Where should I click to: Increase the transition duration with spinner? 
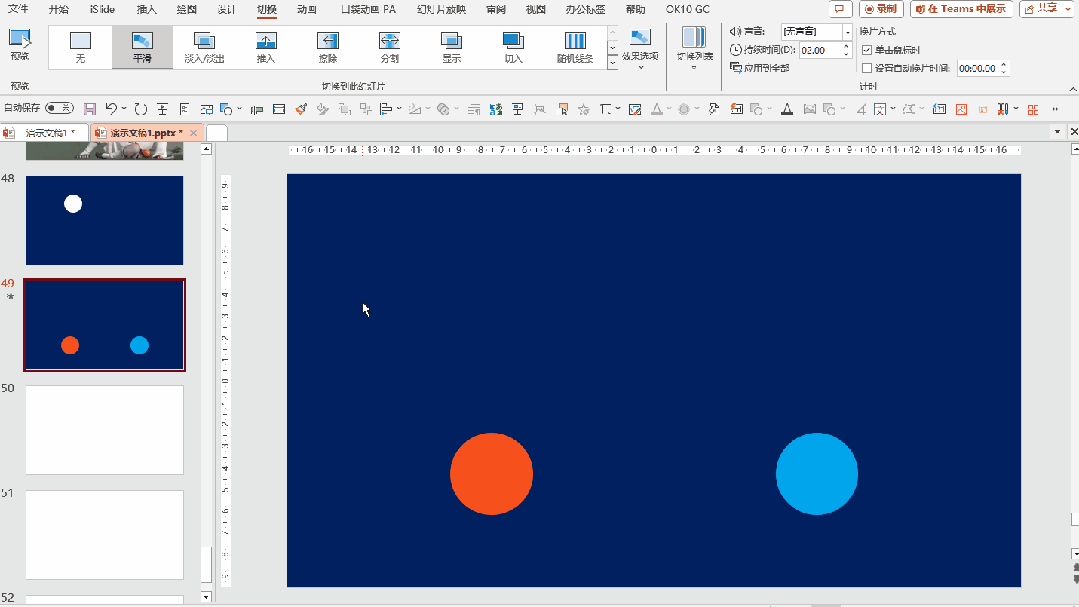pos(846,46)
